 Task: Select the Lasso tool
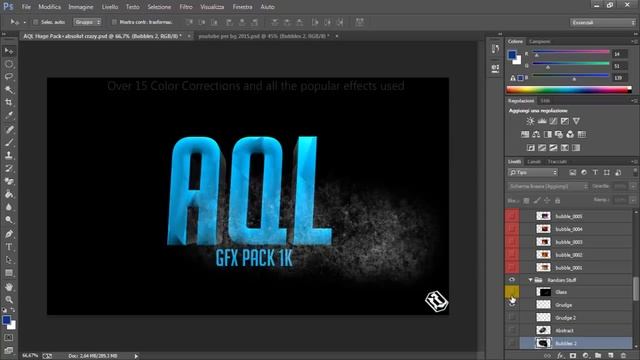coord(9,77)
